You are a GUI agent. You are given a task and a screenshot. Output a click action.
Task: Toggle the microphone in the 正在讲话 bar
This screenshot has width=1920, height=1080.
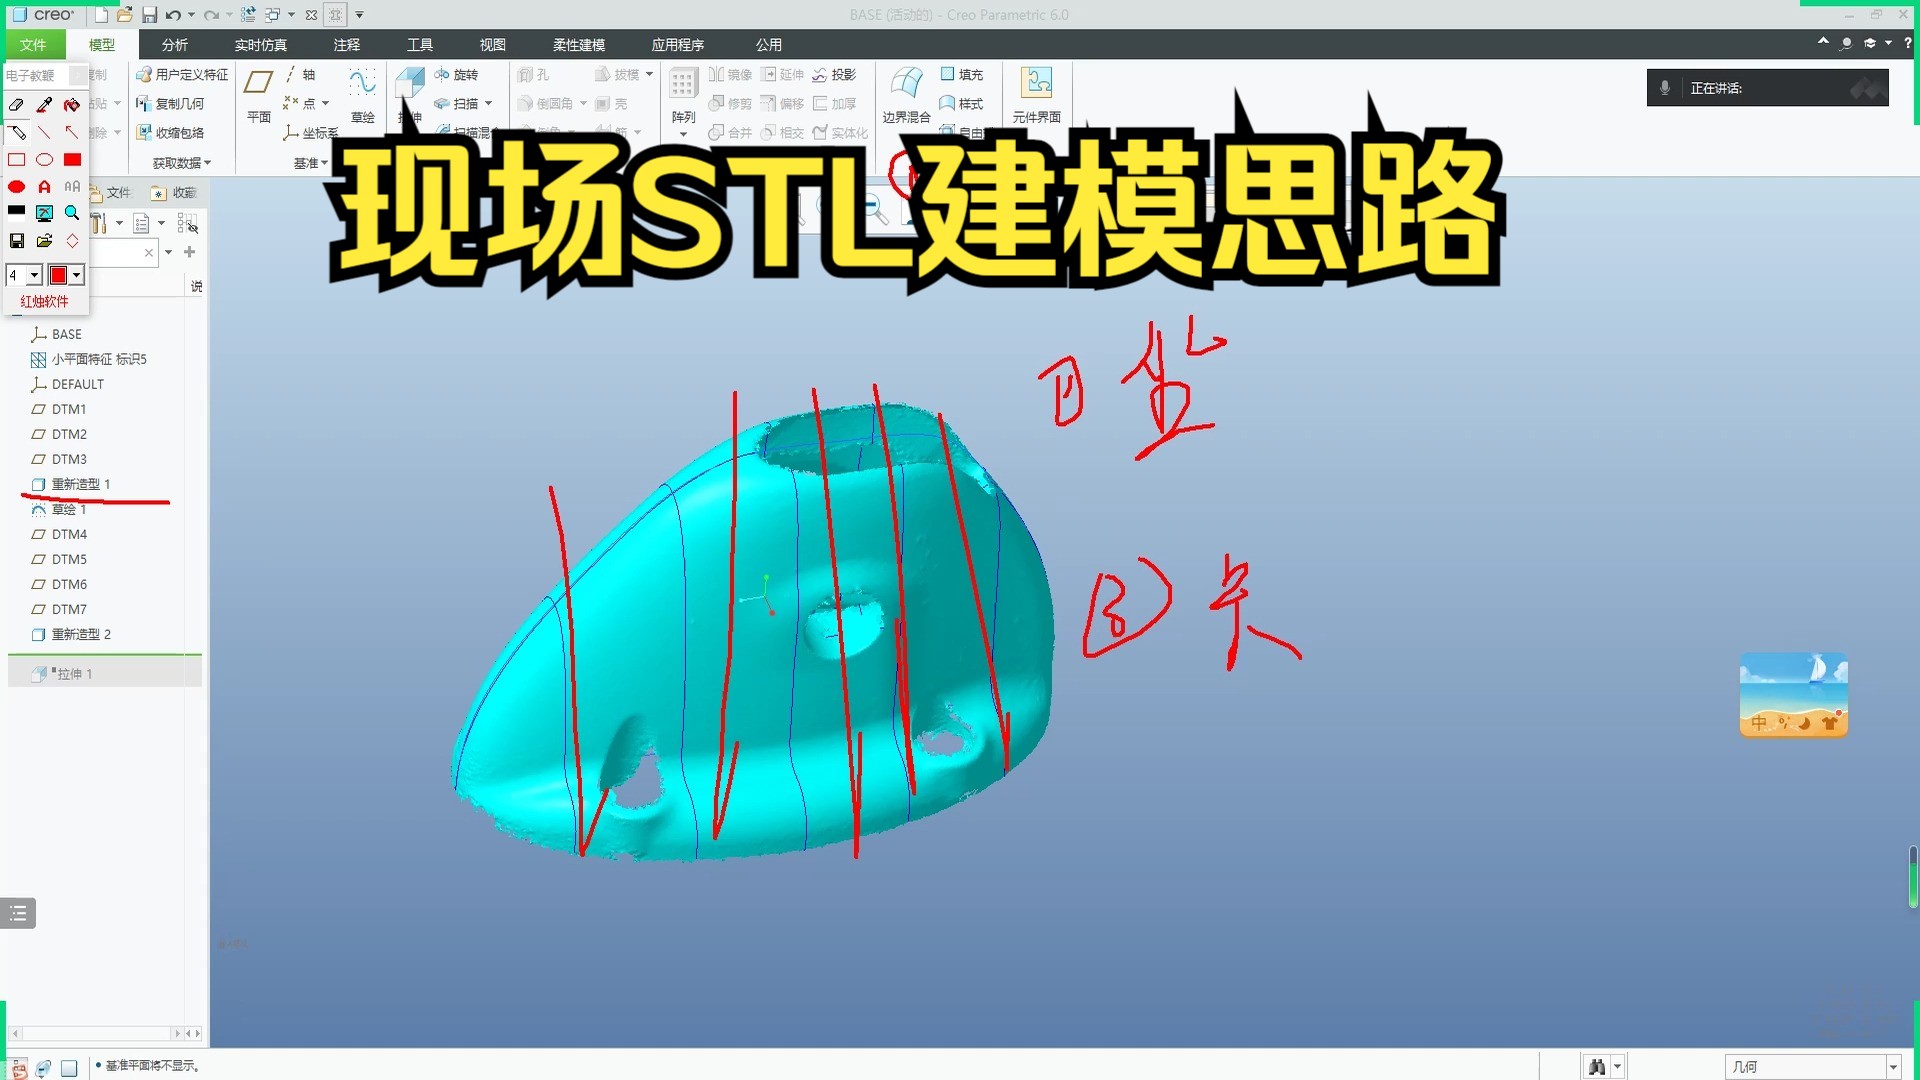pyautogui.click(x=1664, y=87)
